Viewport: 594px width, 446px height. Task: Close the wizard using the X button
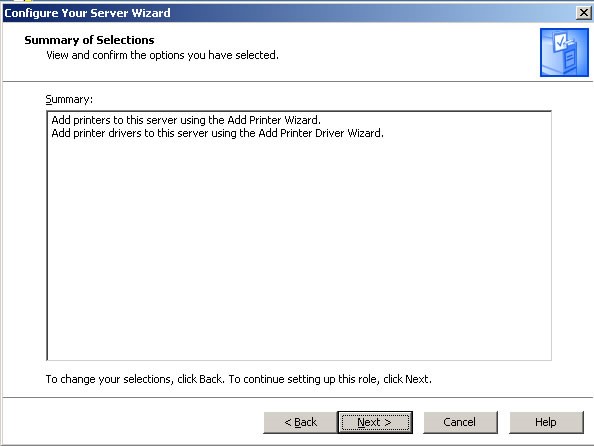pos(584,13)
